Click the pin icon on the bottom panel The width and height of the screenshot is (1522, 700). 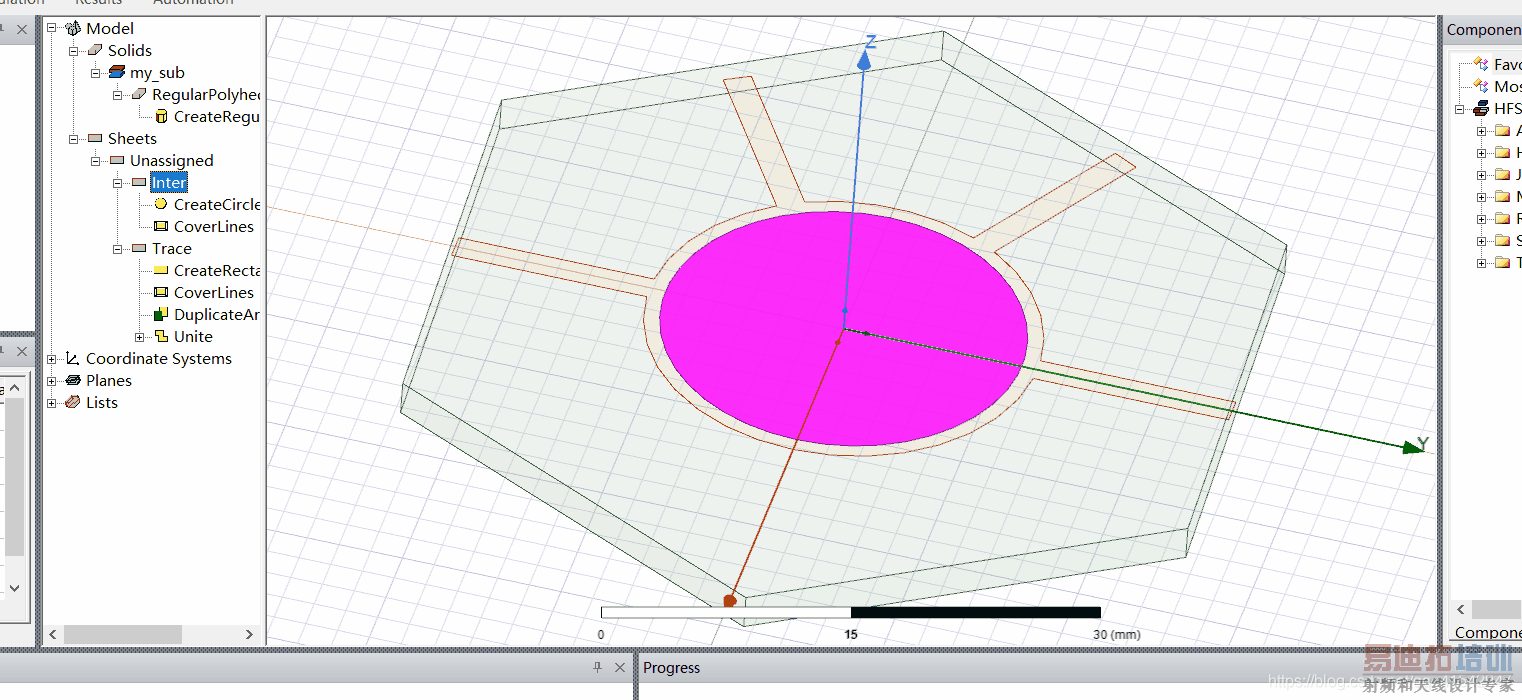point(597,667)
